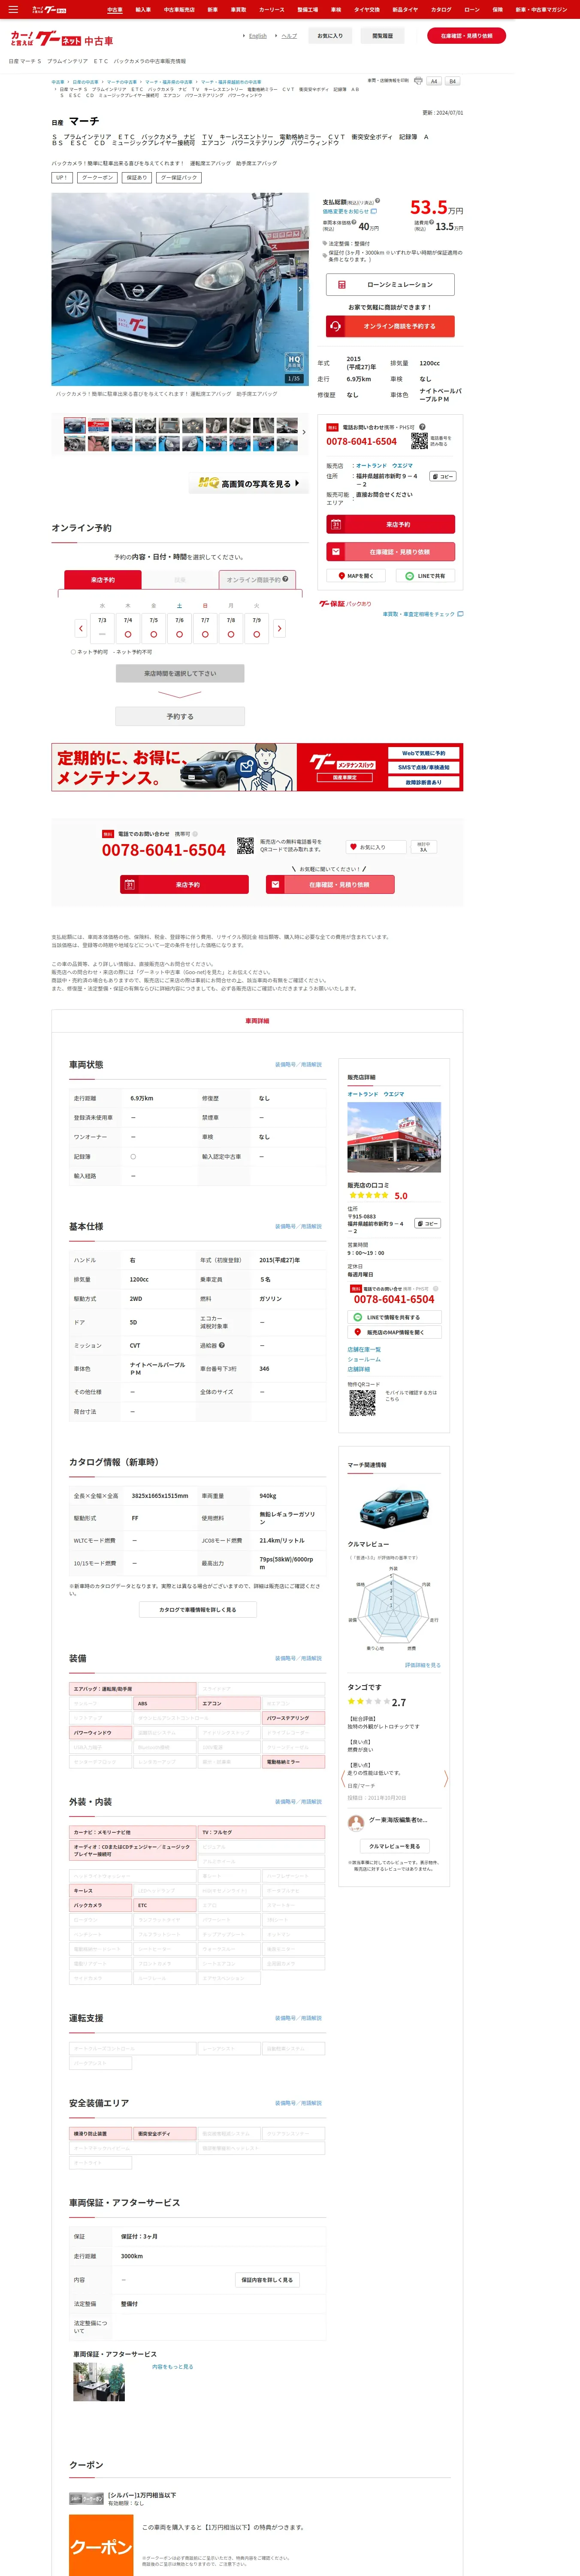Select the 7/9 reservation circle
Viewport: 580px width, 2576px height.
tap(257, 634)
